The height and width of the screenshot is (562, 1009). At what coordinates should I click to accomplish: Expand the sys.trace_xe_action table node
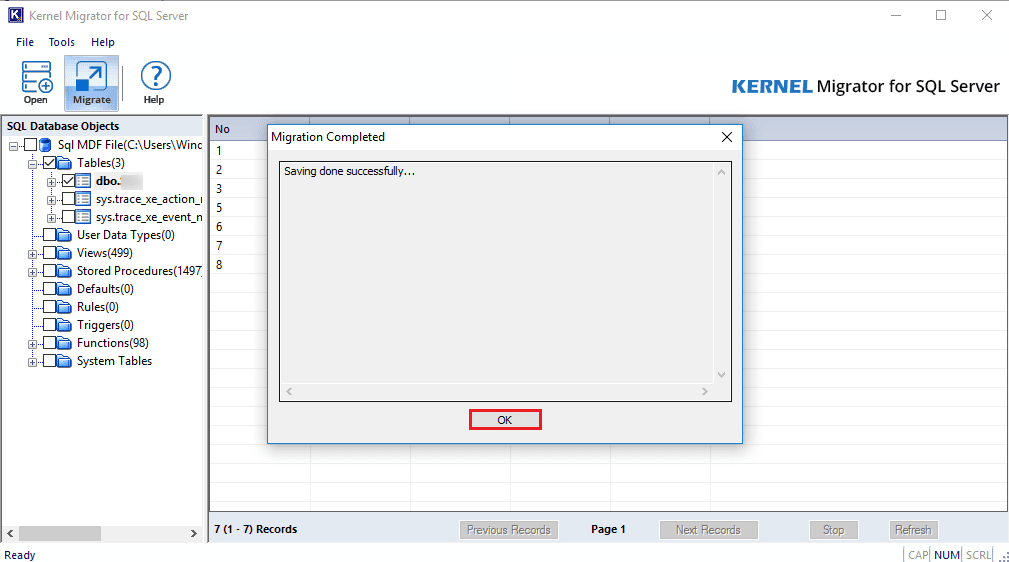click(x=51, y=200)
